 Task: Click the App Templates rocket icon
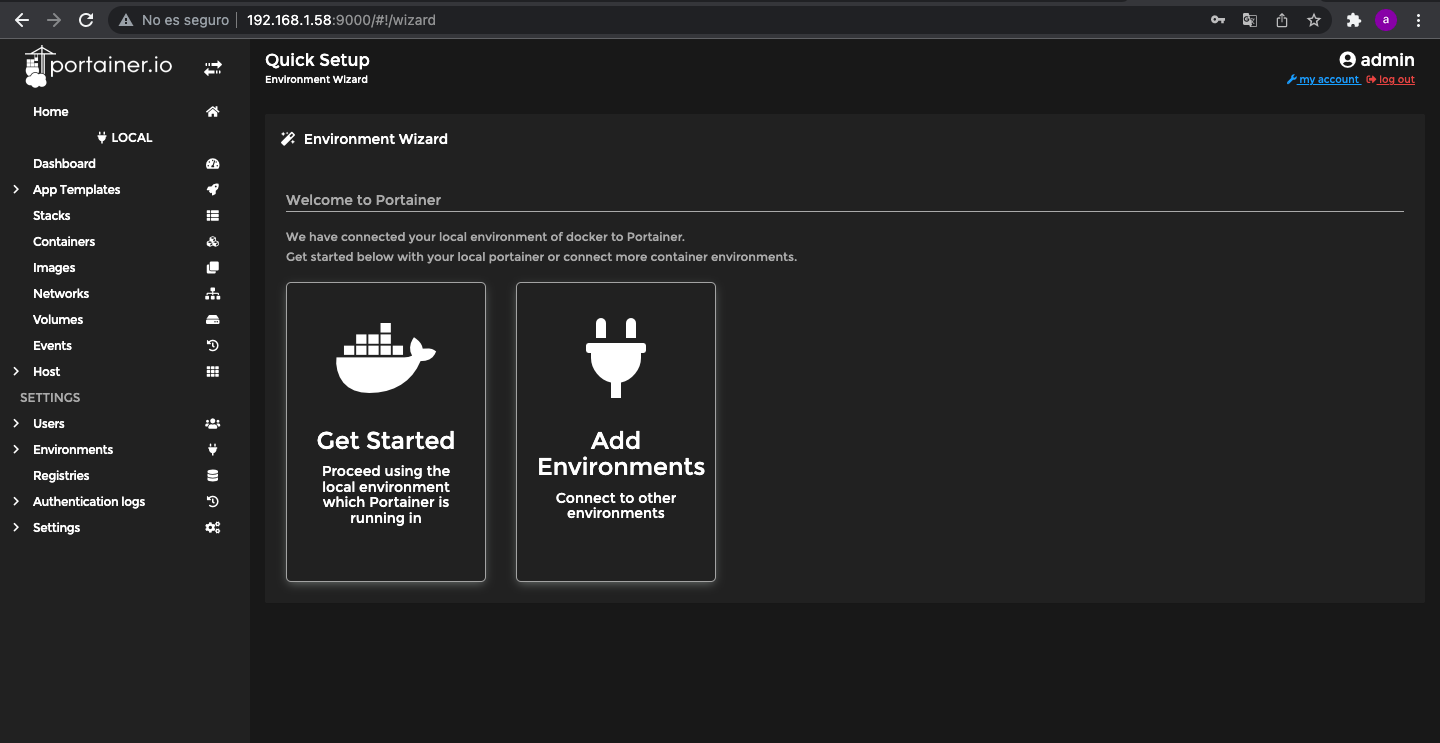click(x=212, y=190)
